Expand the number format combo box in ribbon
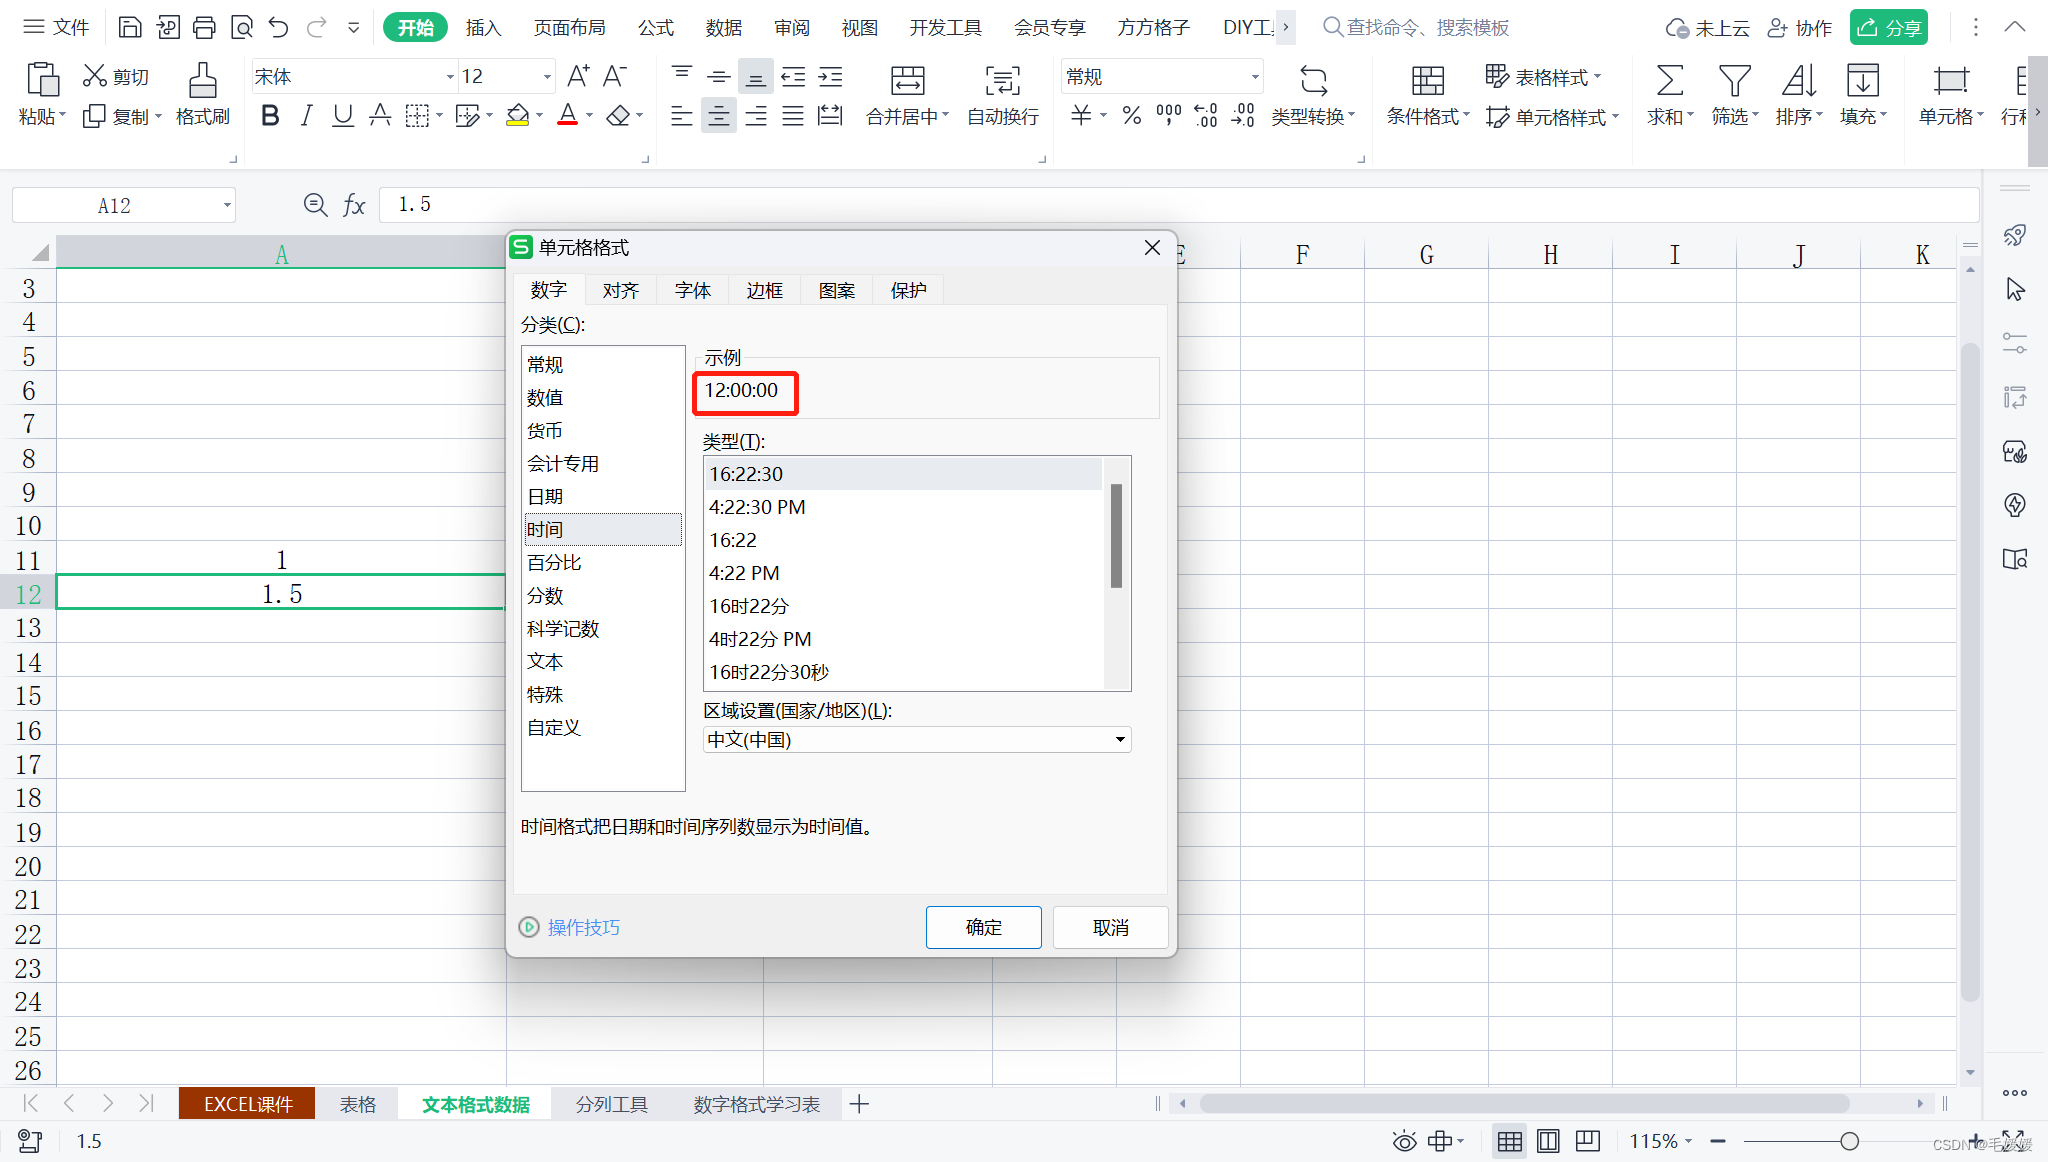 [1254, 77]
